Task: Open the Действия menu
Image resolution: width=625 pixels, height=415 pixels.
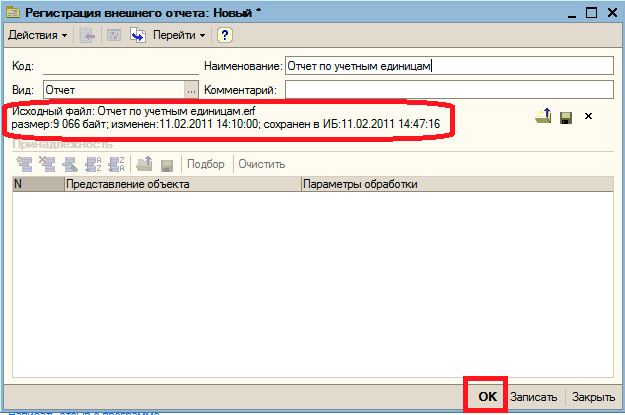Action: coord(37,35)
